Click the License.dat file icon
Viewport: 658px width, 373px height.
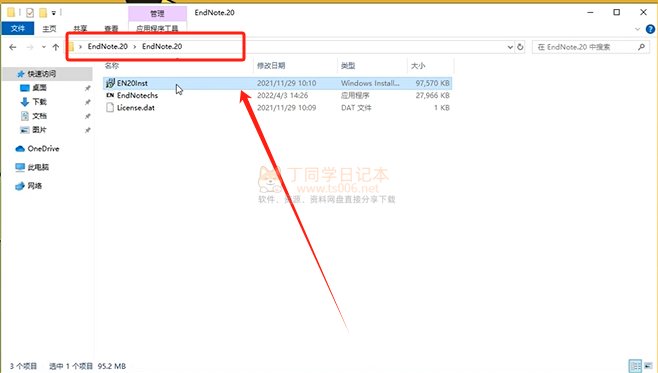coord(110,107)
